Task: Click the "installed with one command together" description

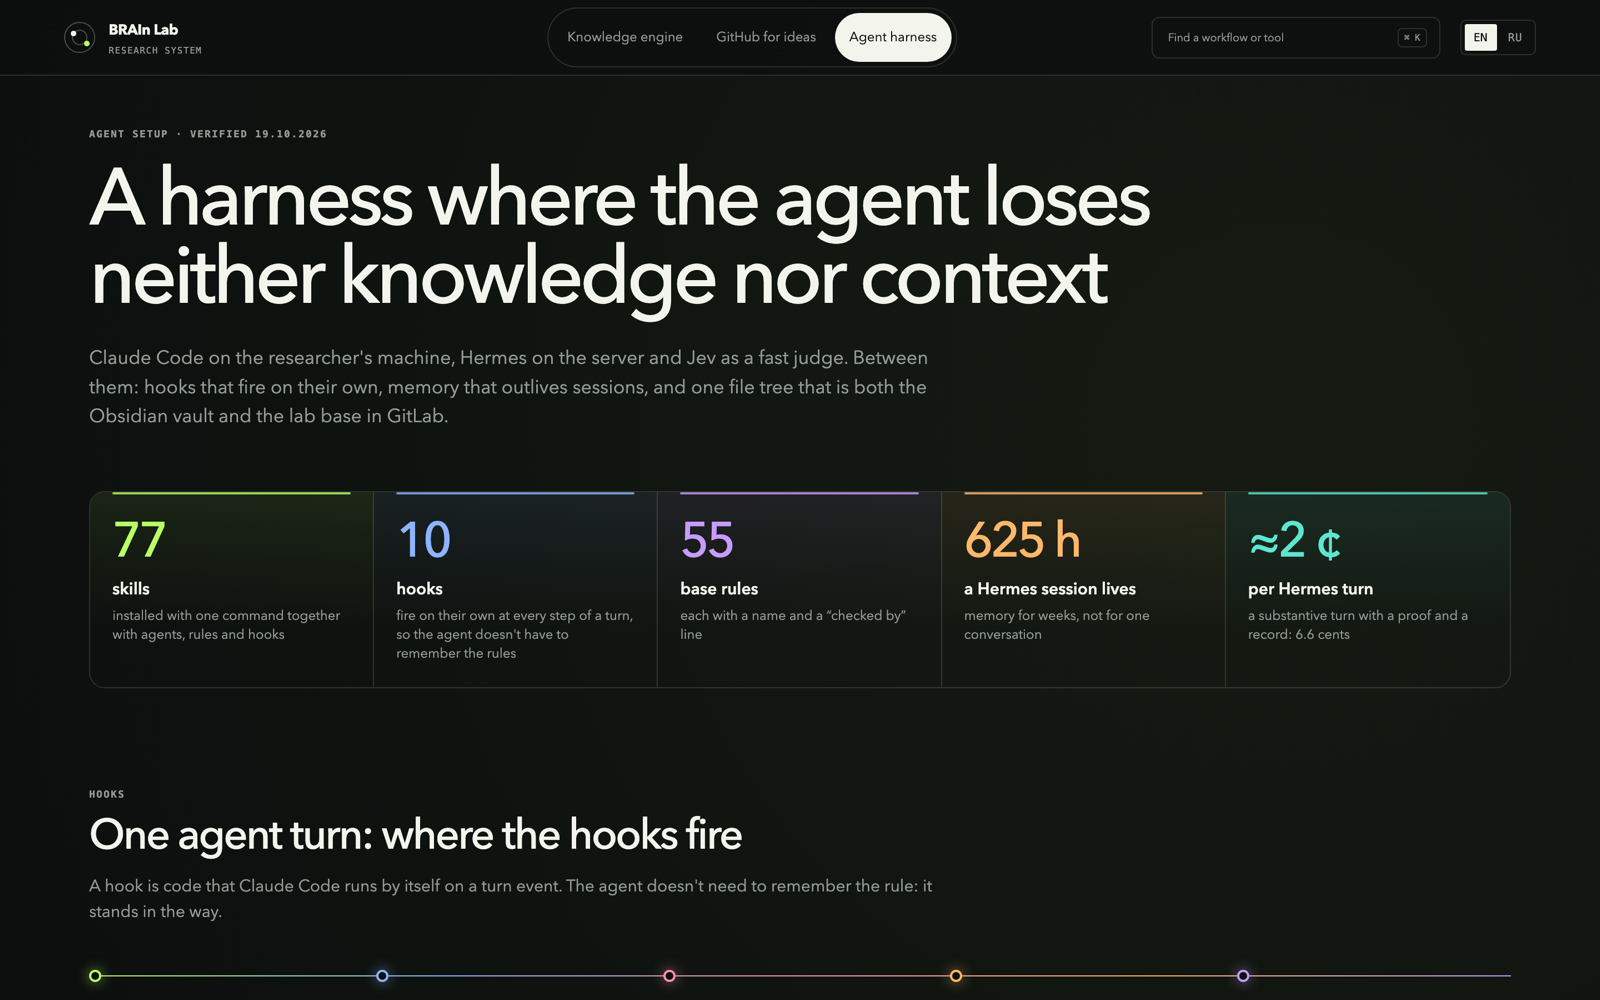Action: click(226, 625)
